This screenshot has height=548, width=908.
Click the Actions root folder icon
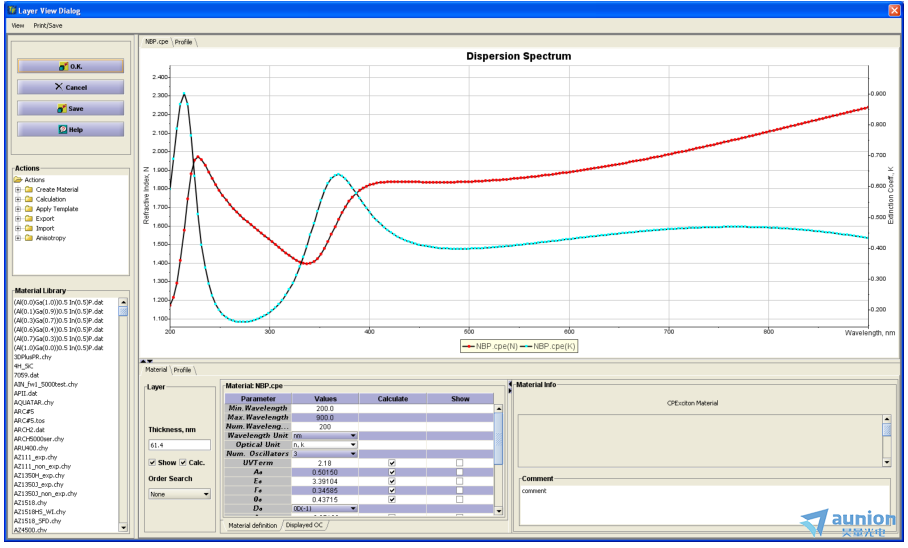[18, 180]
